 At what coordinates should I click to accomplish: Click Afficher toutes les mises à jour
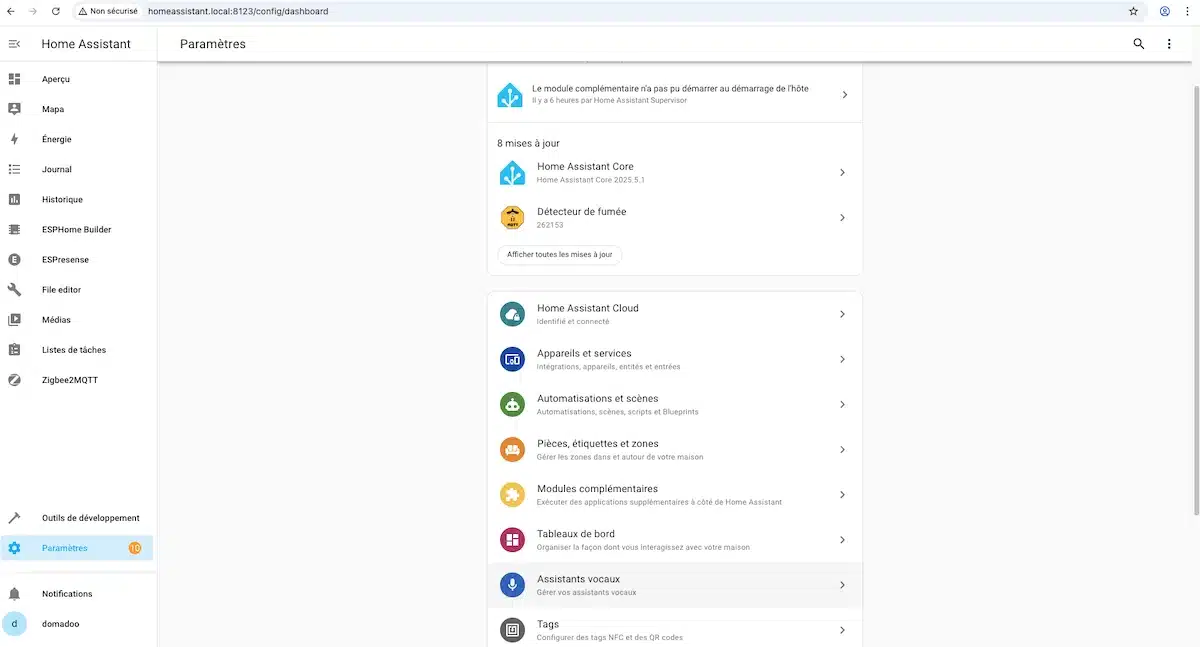point(559,254)
